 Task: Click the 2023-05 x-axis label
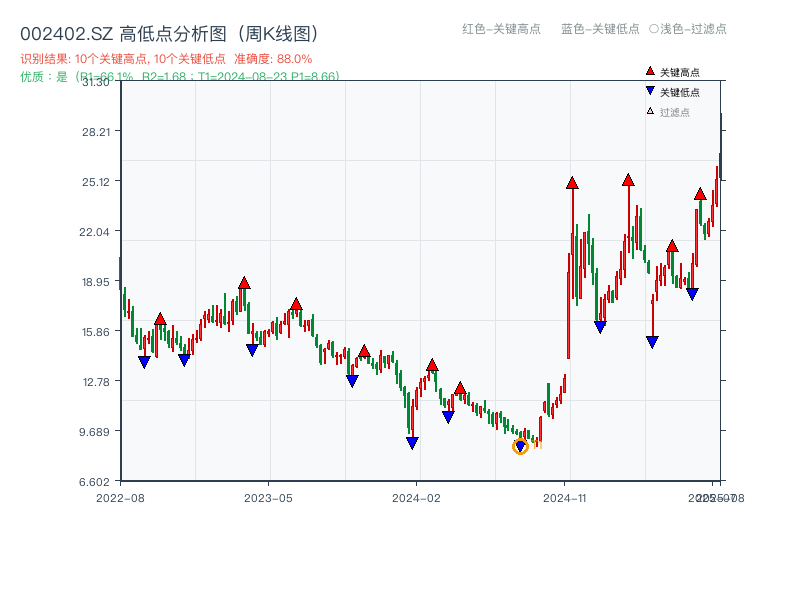(268, 498)
